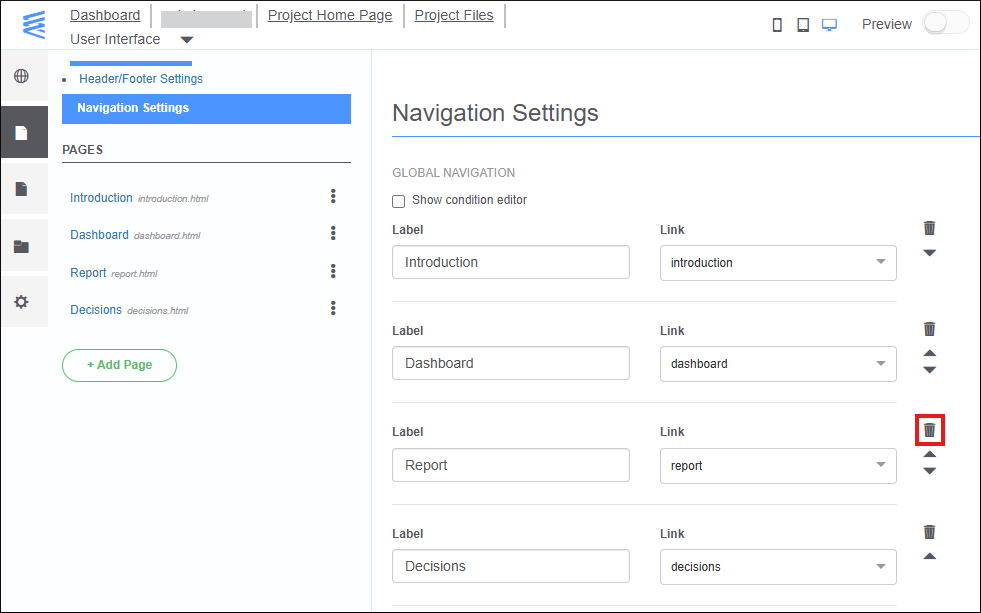Move the Dashboard entry up
This screenshot has width=981, height=613.
(929, 352)
